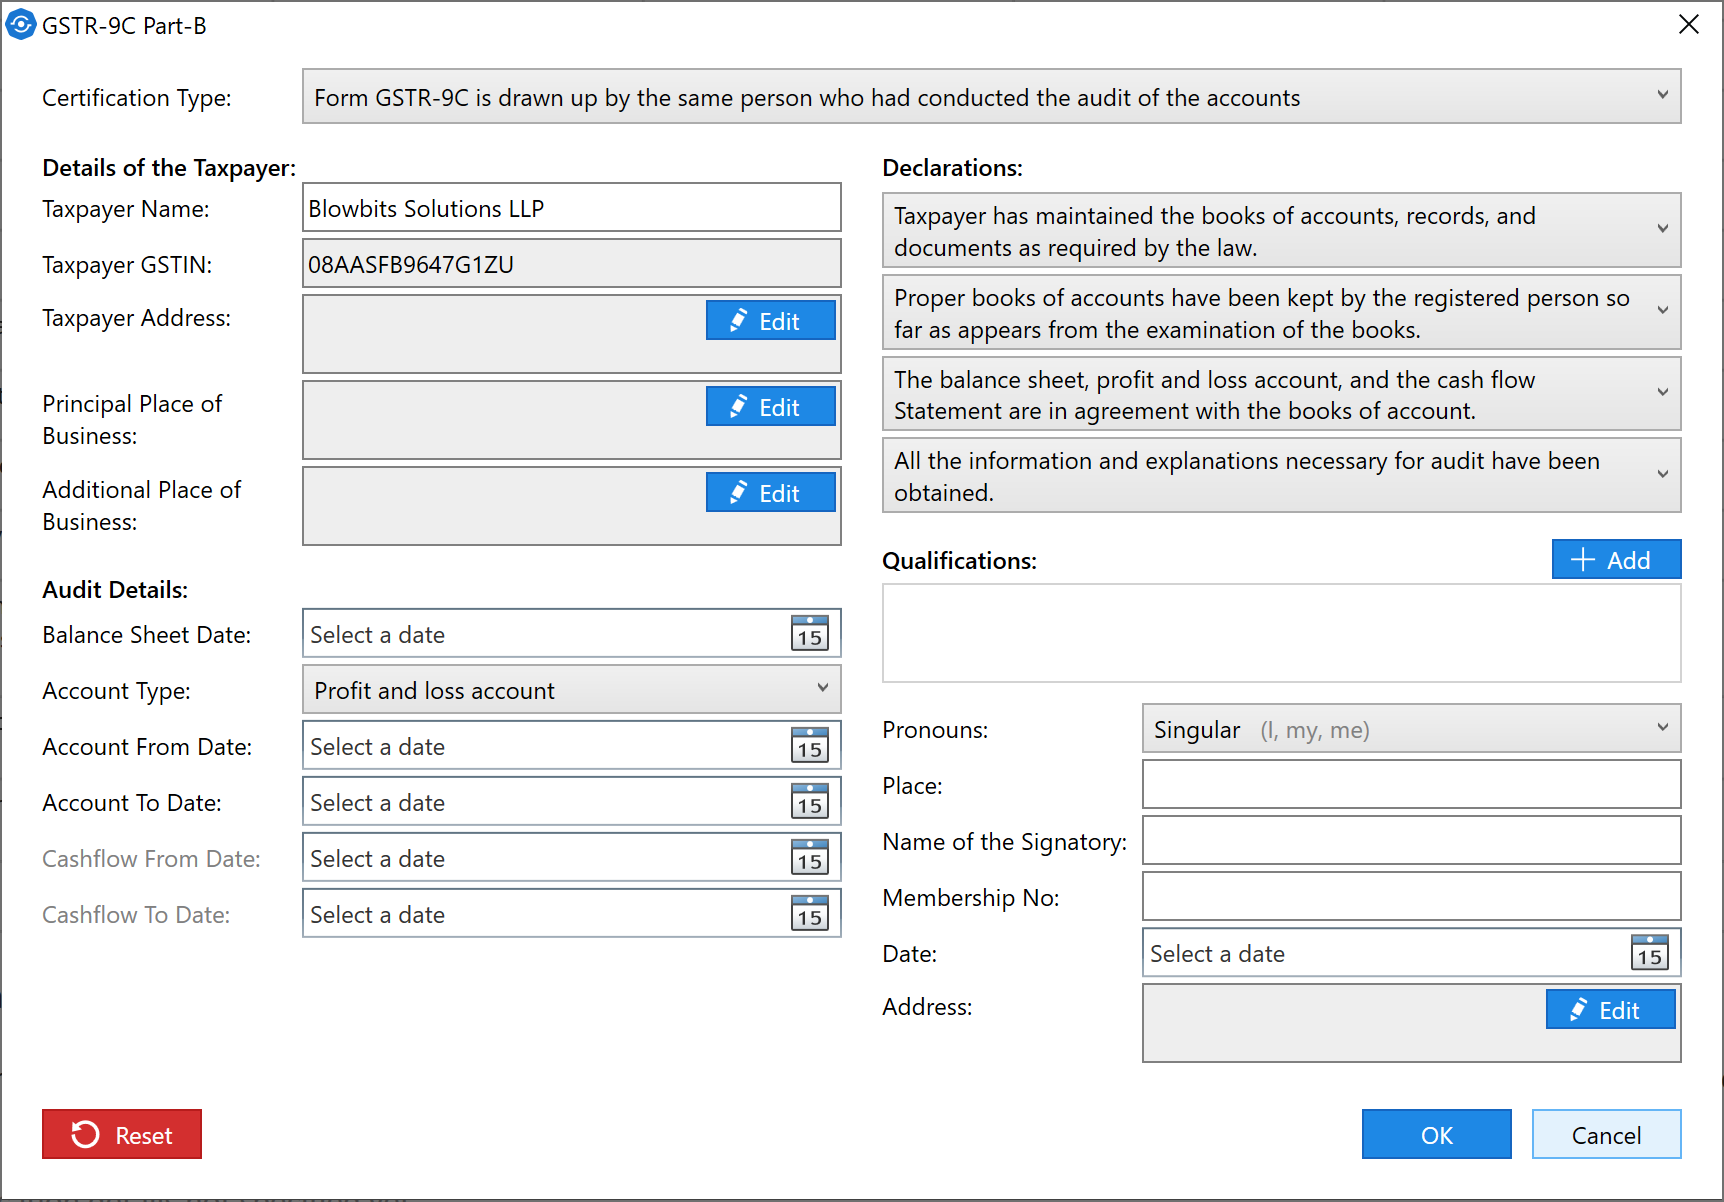The image size is (1724, 1202).
Task: Edit the Principal Place of Business
Action: coord(770,407)
